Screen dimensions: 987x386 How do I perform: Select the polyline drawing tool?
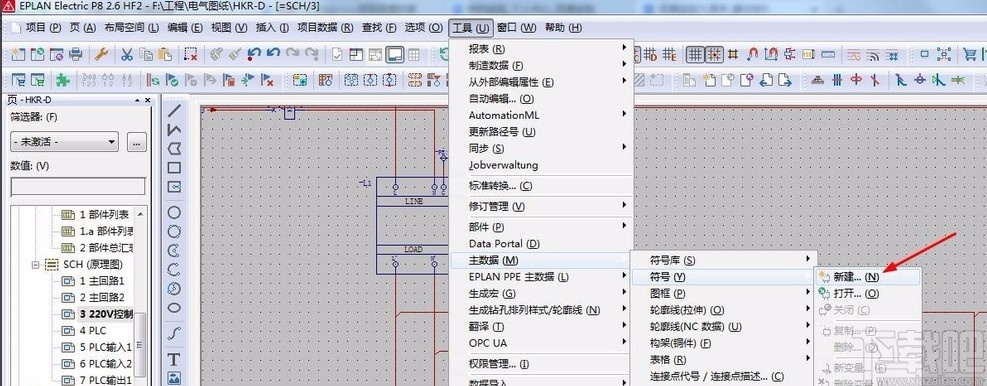pyautogui.click(x=174, y=130)
